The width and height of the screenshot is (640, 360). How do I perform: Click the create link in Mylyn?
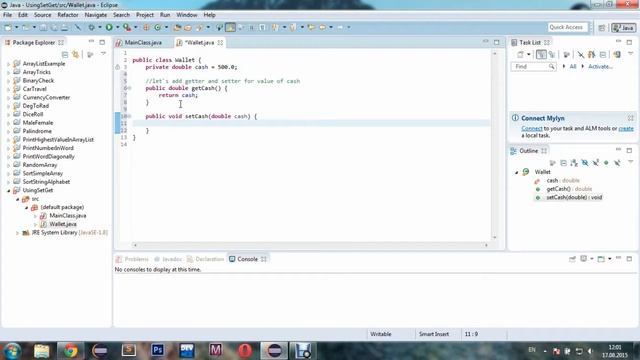click(626, 128)
